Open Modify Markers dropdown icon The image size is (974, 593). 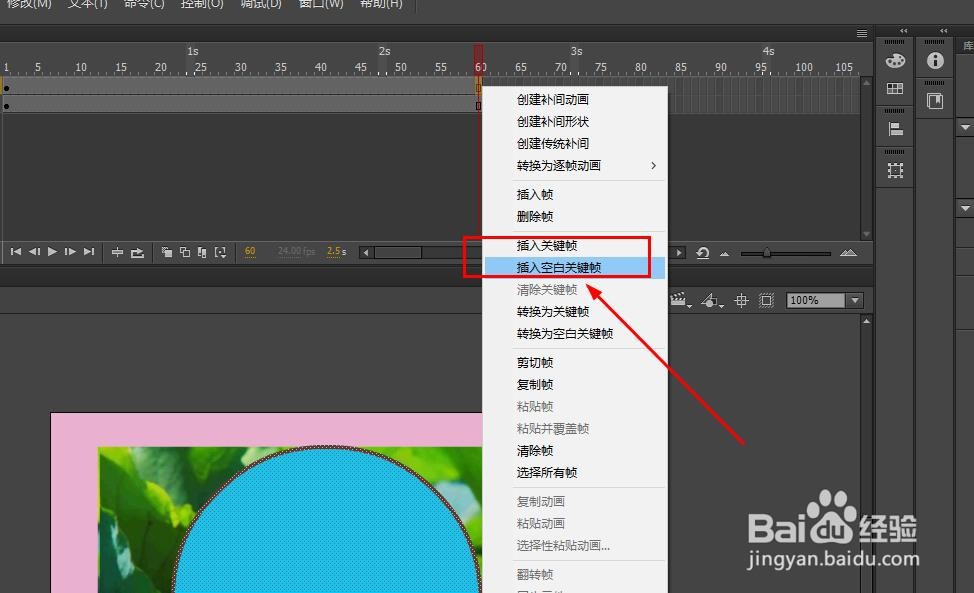pos(220,251)
